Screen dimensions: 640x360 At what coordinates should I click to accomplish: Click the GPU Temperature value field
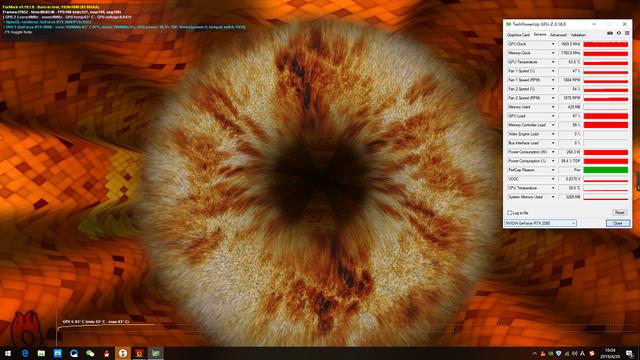point(569,62)
